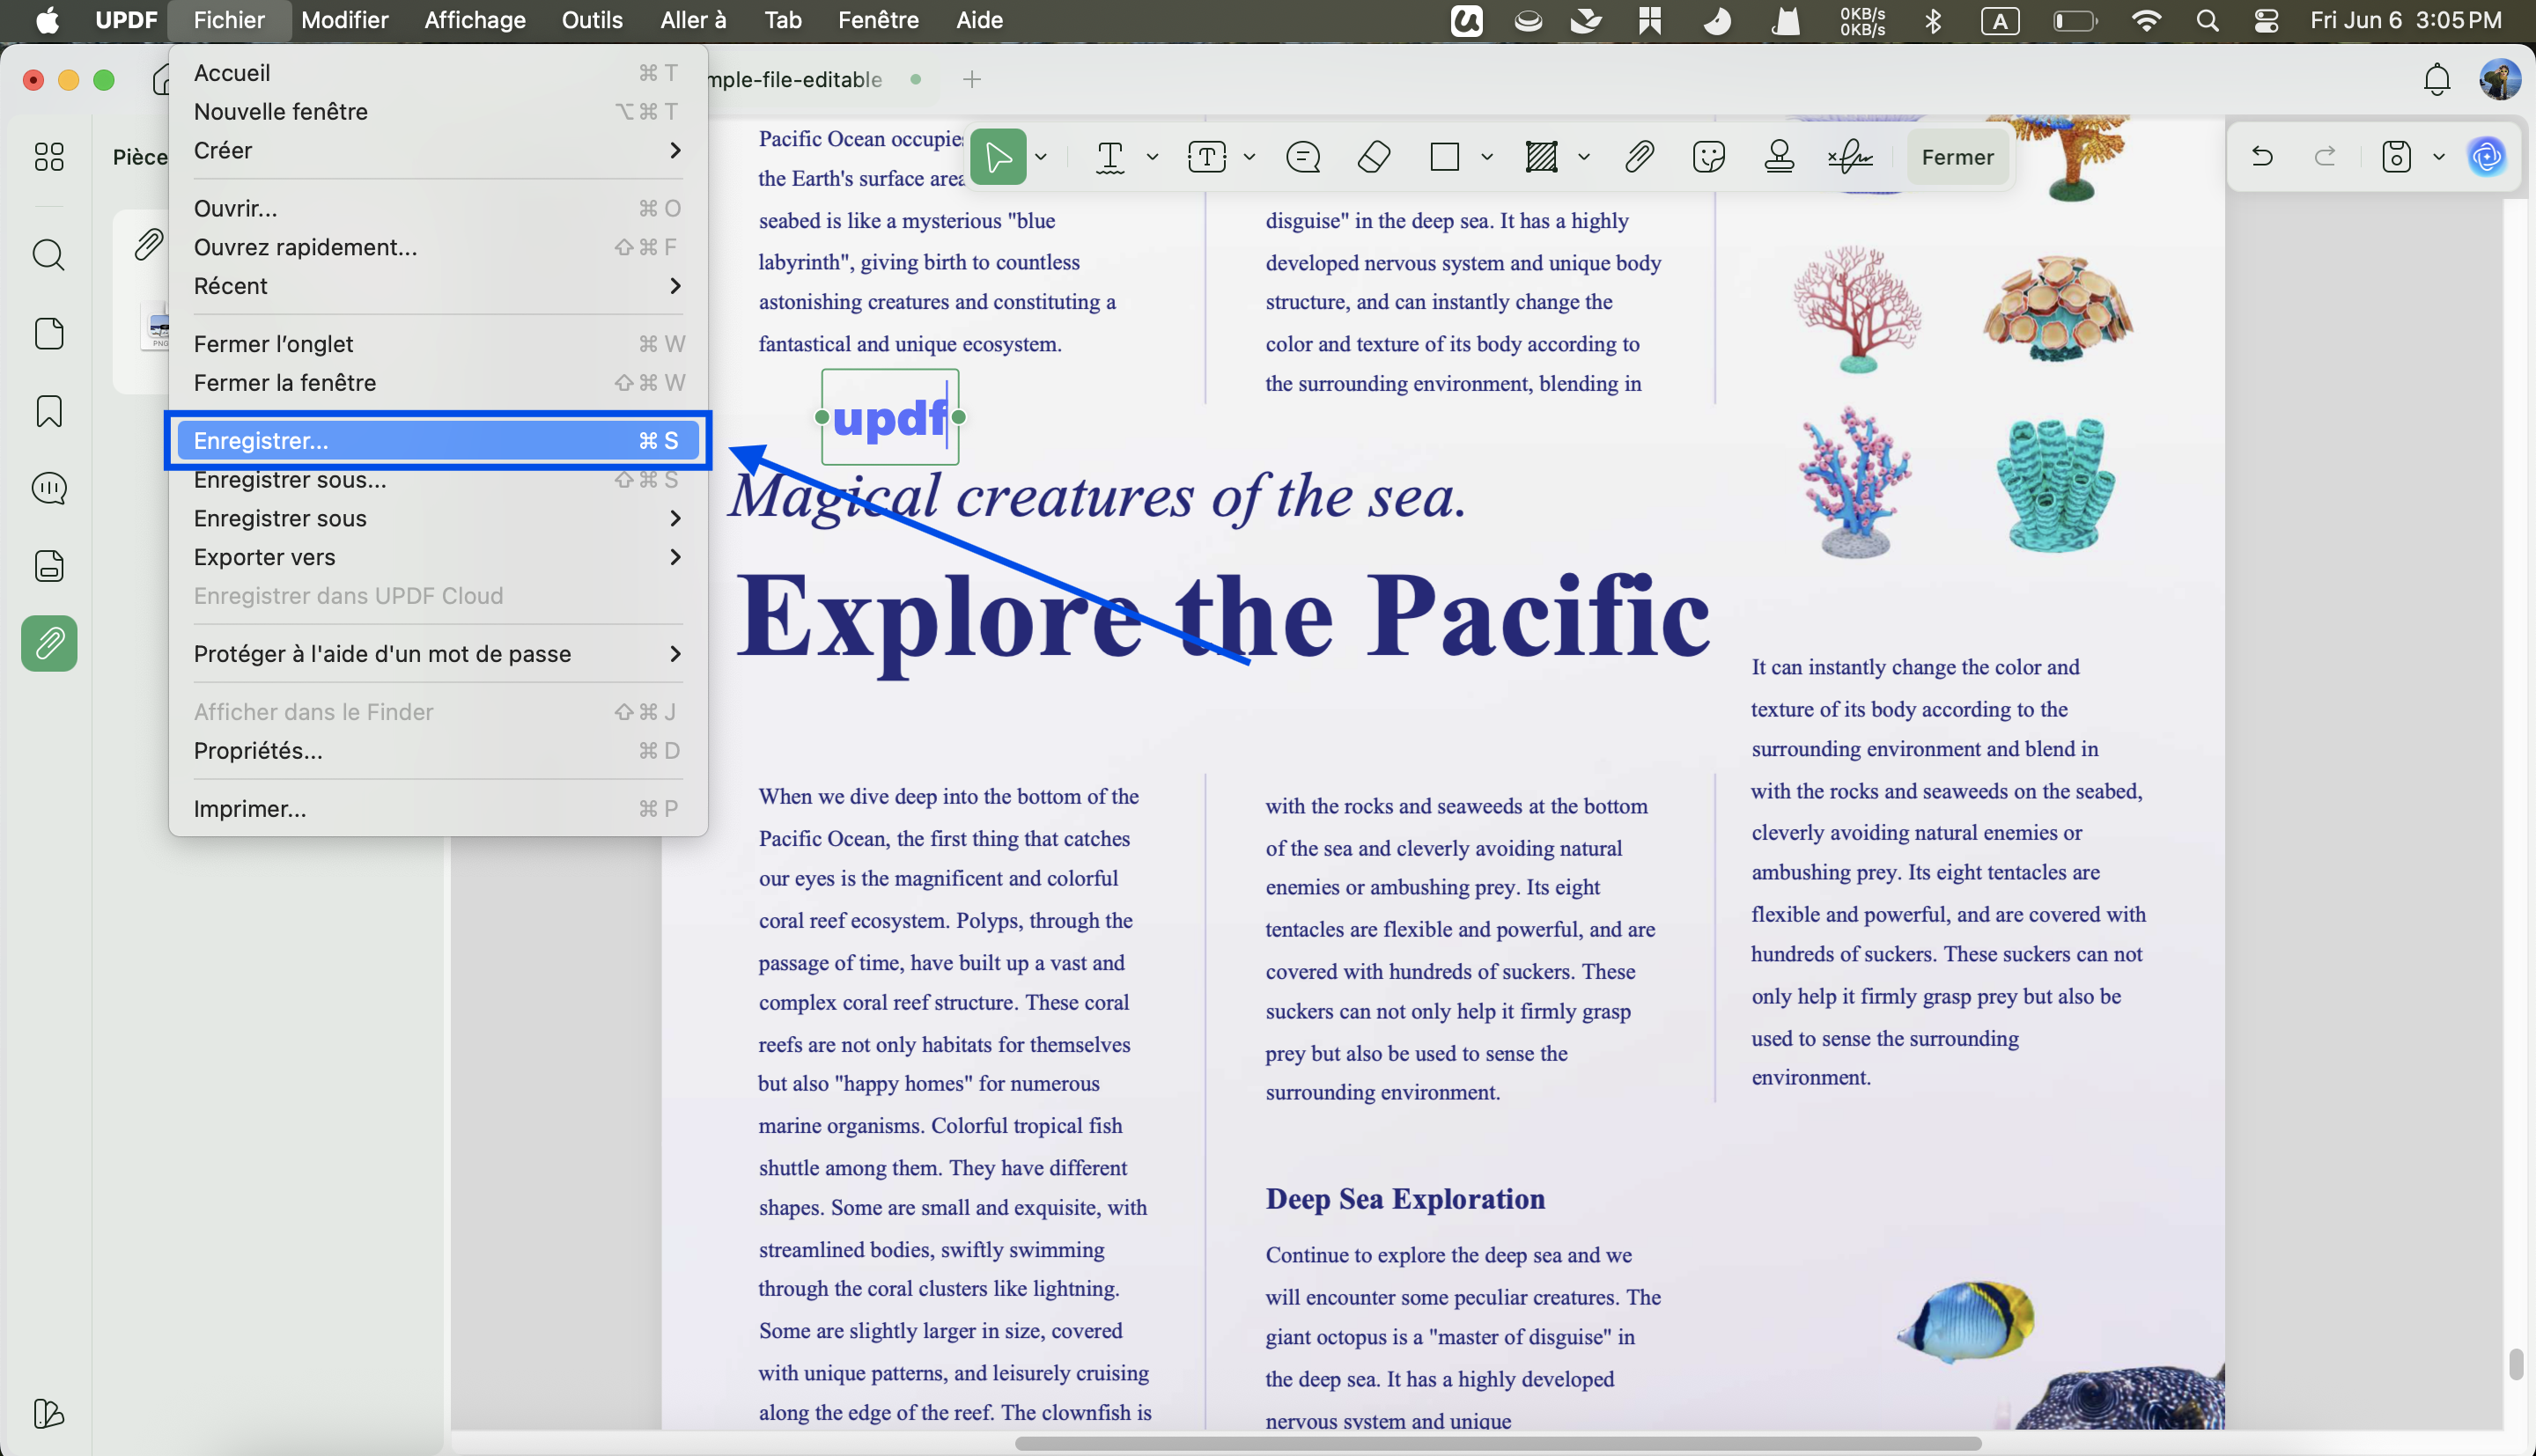The image size is (2536, 1456).
Task: Open the pages panel icon in sidebar
Action: 49,333
